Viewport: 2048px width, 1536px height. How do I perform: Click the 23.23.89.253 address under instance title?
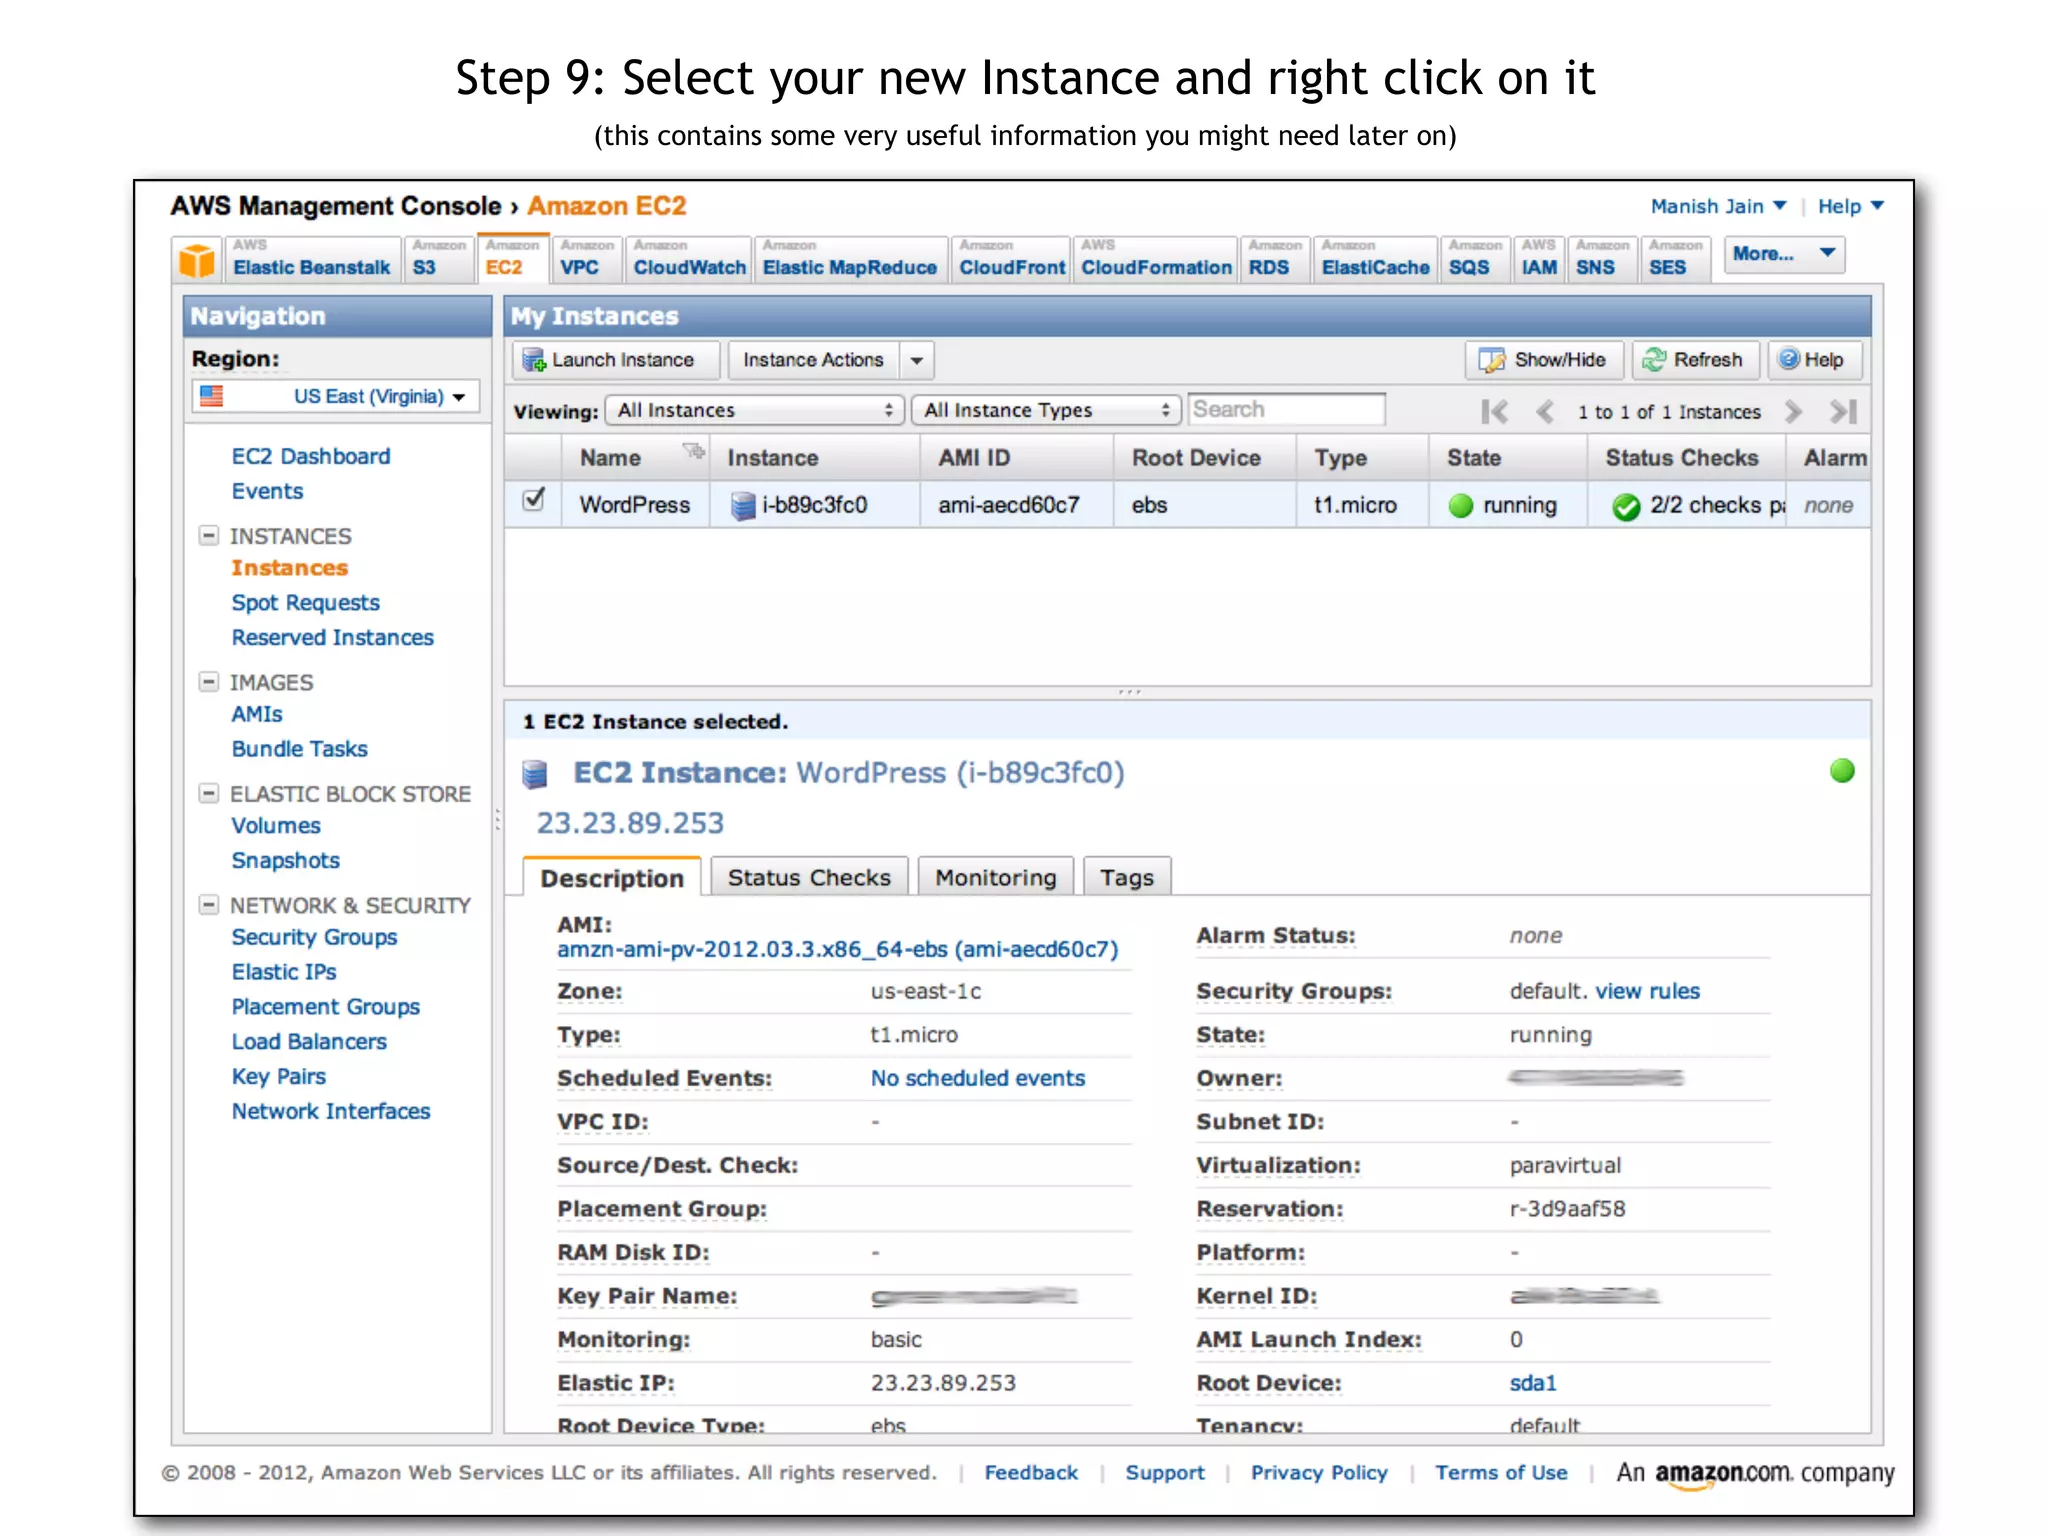(630, 823)
